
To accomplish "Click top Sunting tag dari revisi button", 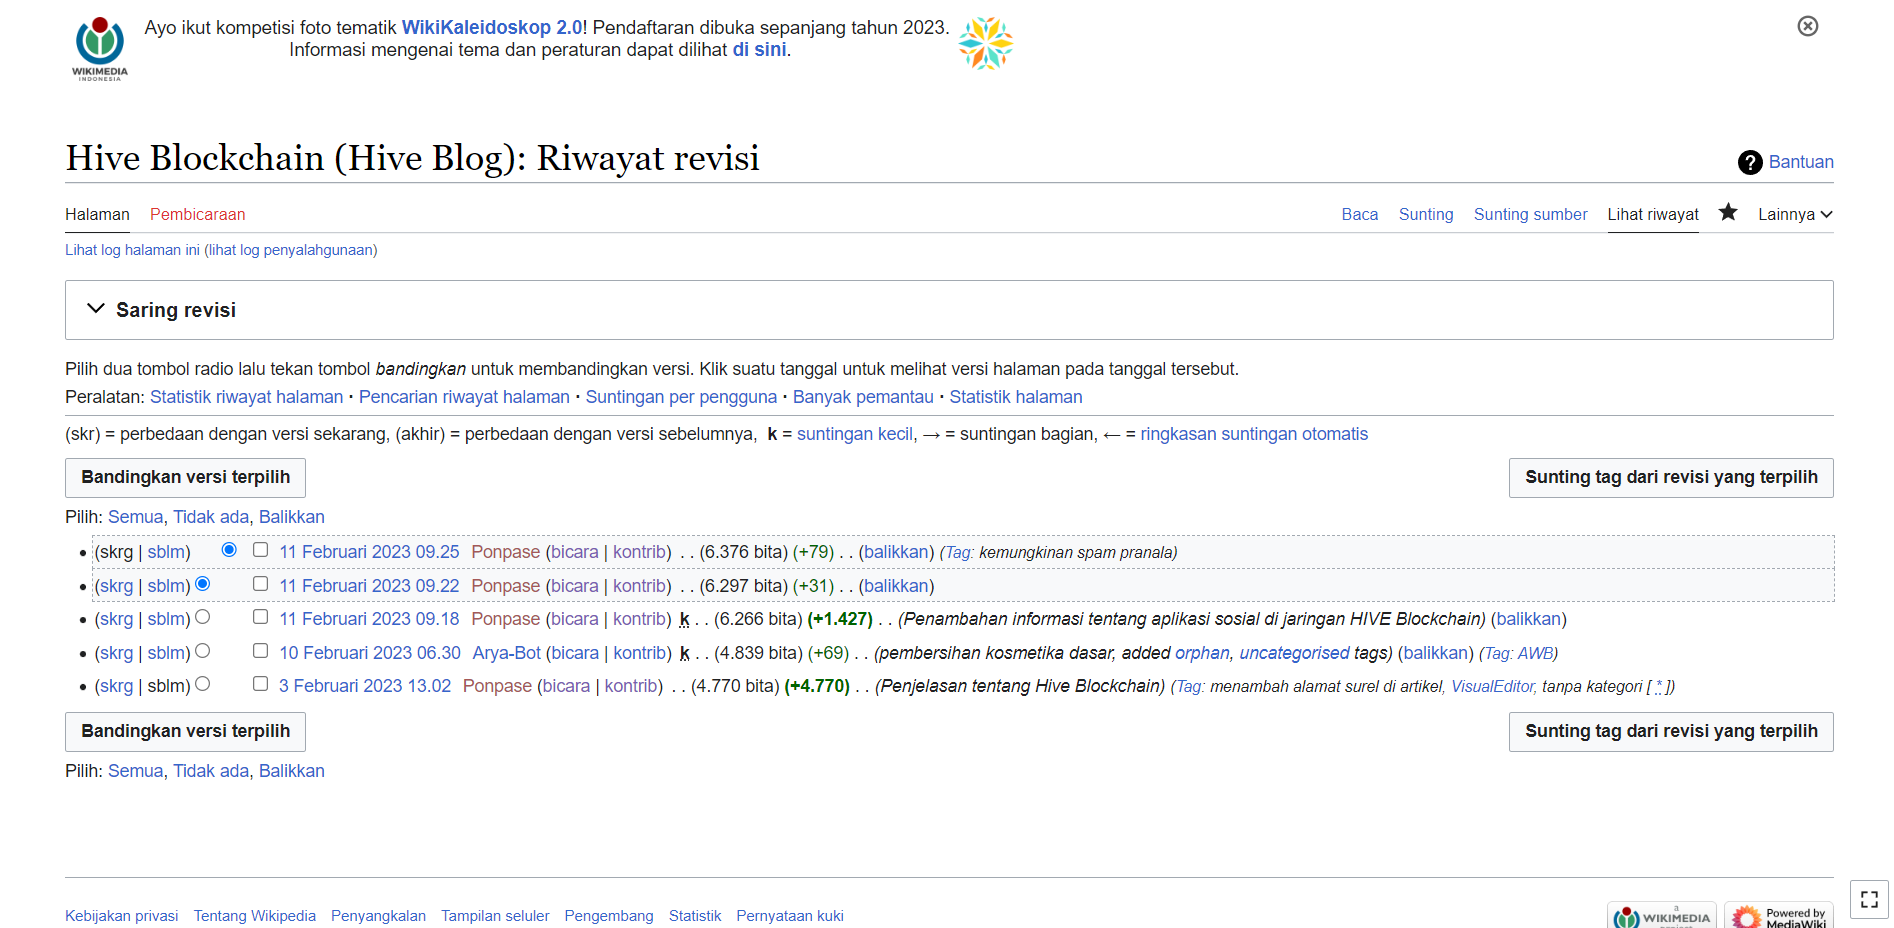I will click(x=1671, y=478).
